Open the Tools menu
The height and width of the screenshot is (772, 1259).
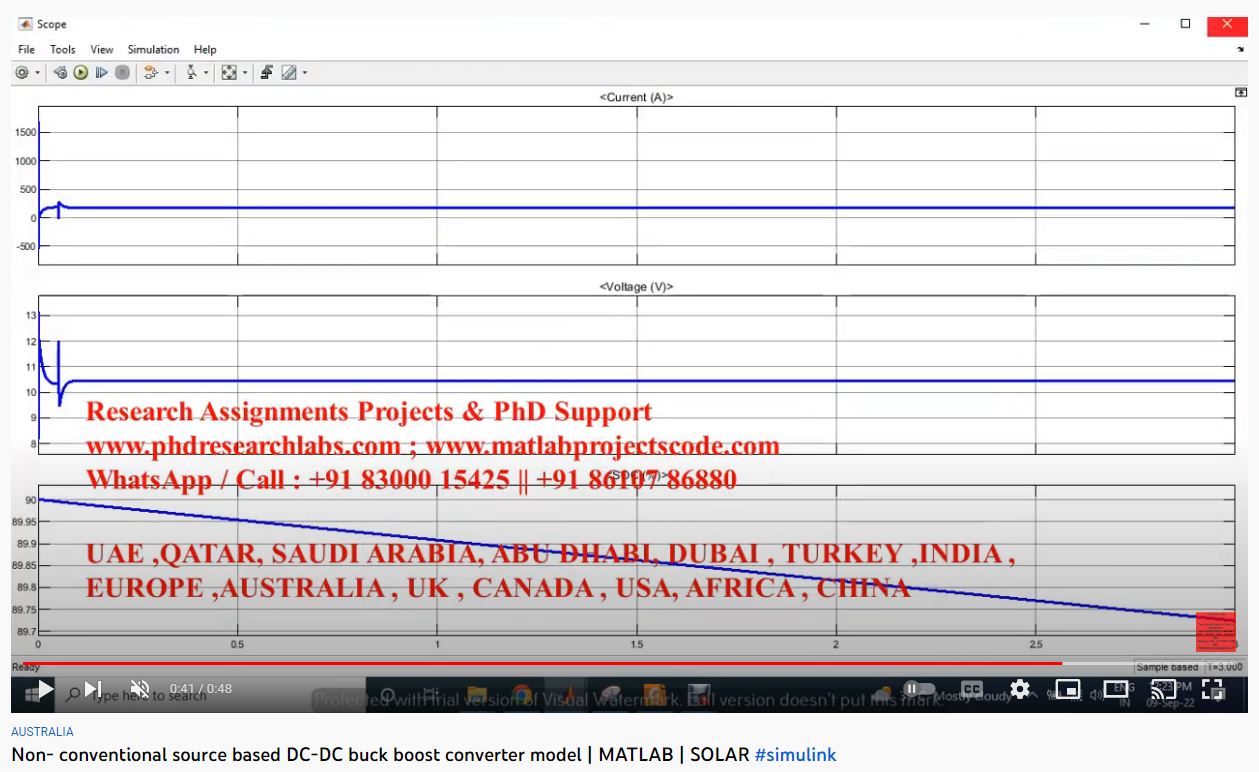(63, 49)
